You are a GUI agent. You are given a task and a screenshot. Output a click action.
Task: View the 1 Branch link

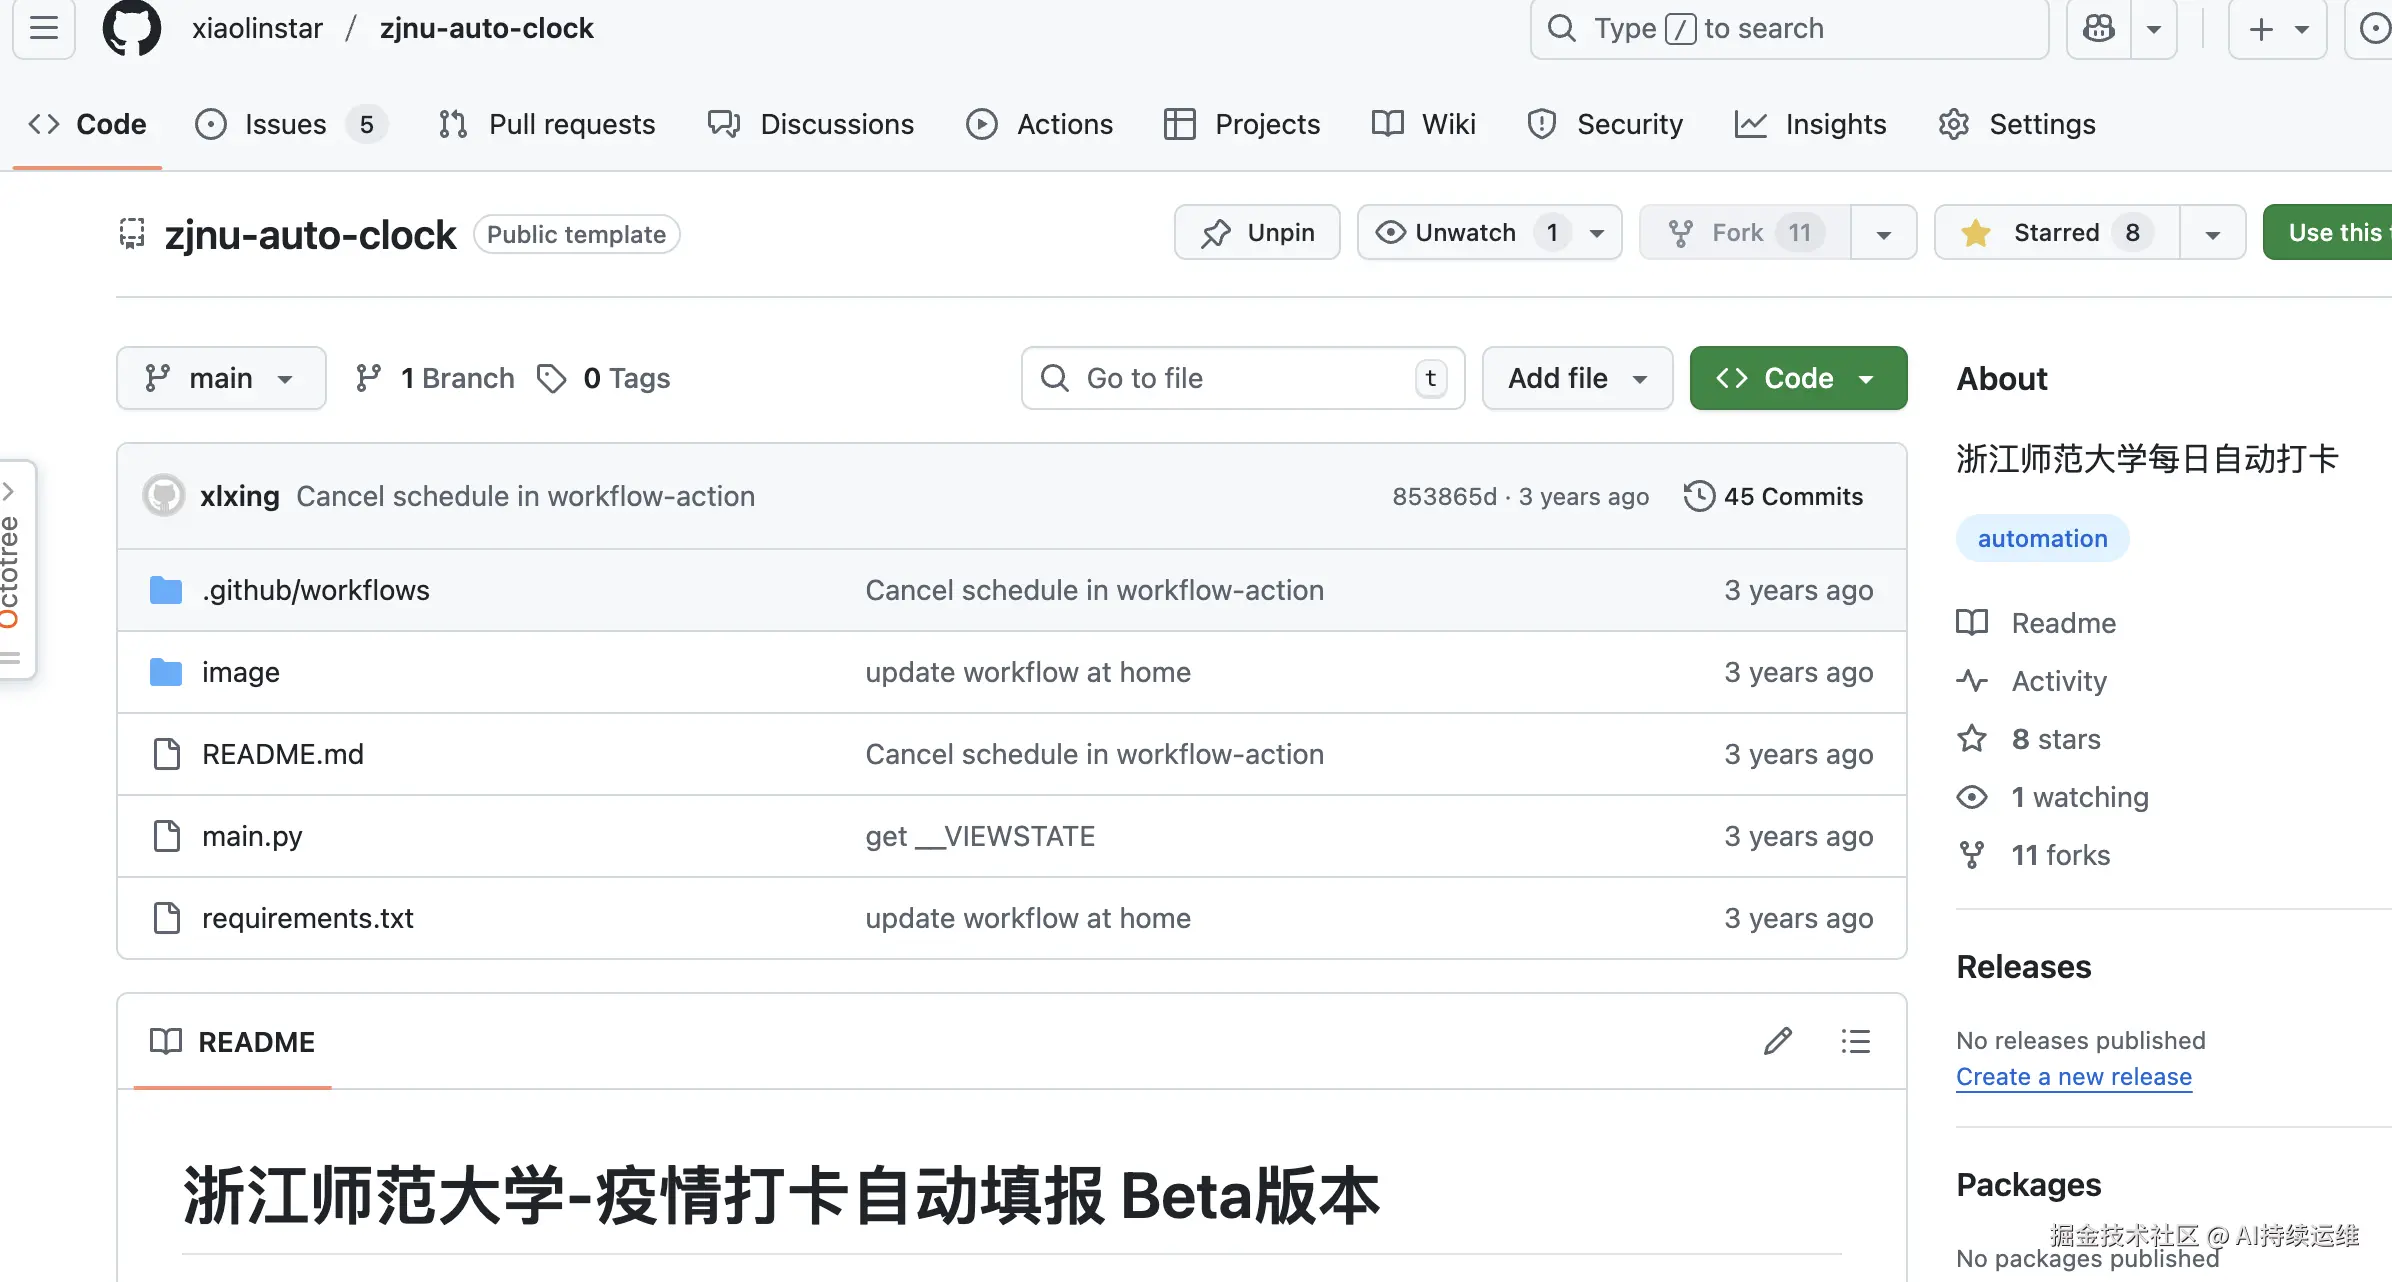[x=435, y=378]
